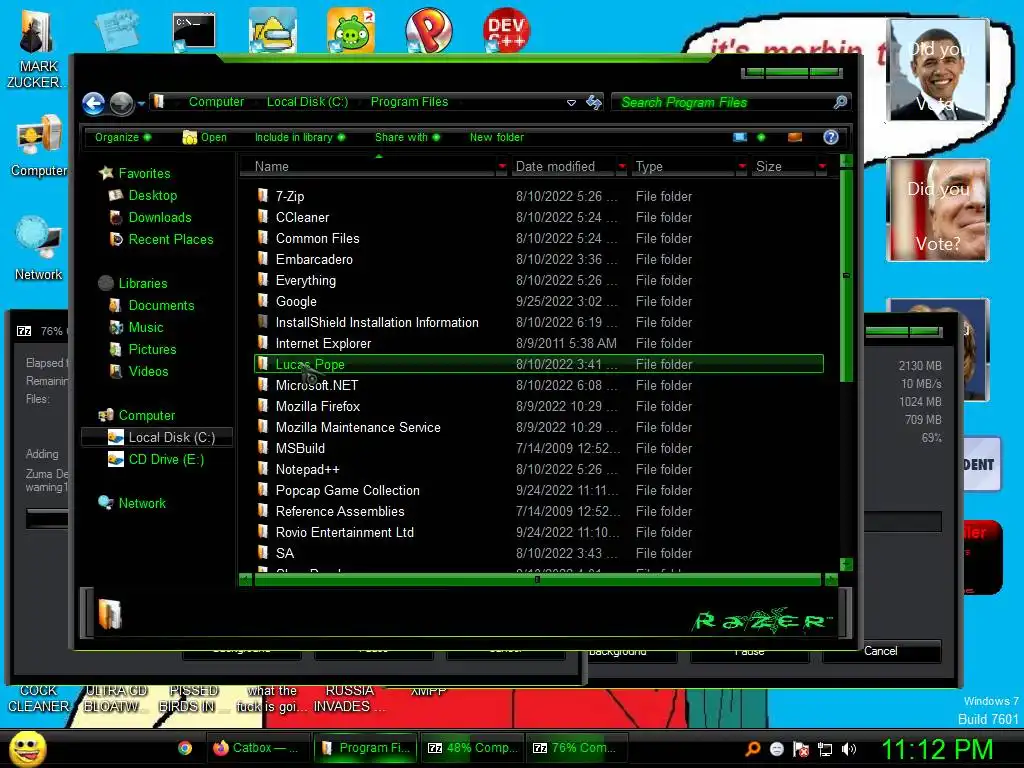Select the Google folder icon
Viewport: 1024px width, 768px height.
point(263,300)
